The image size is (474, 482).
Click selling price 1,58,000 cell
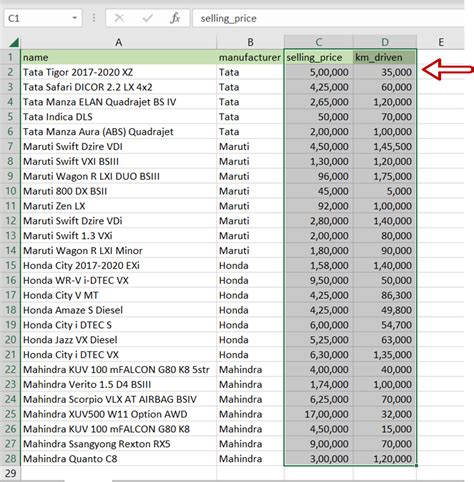tap(319, 265)
